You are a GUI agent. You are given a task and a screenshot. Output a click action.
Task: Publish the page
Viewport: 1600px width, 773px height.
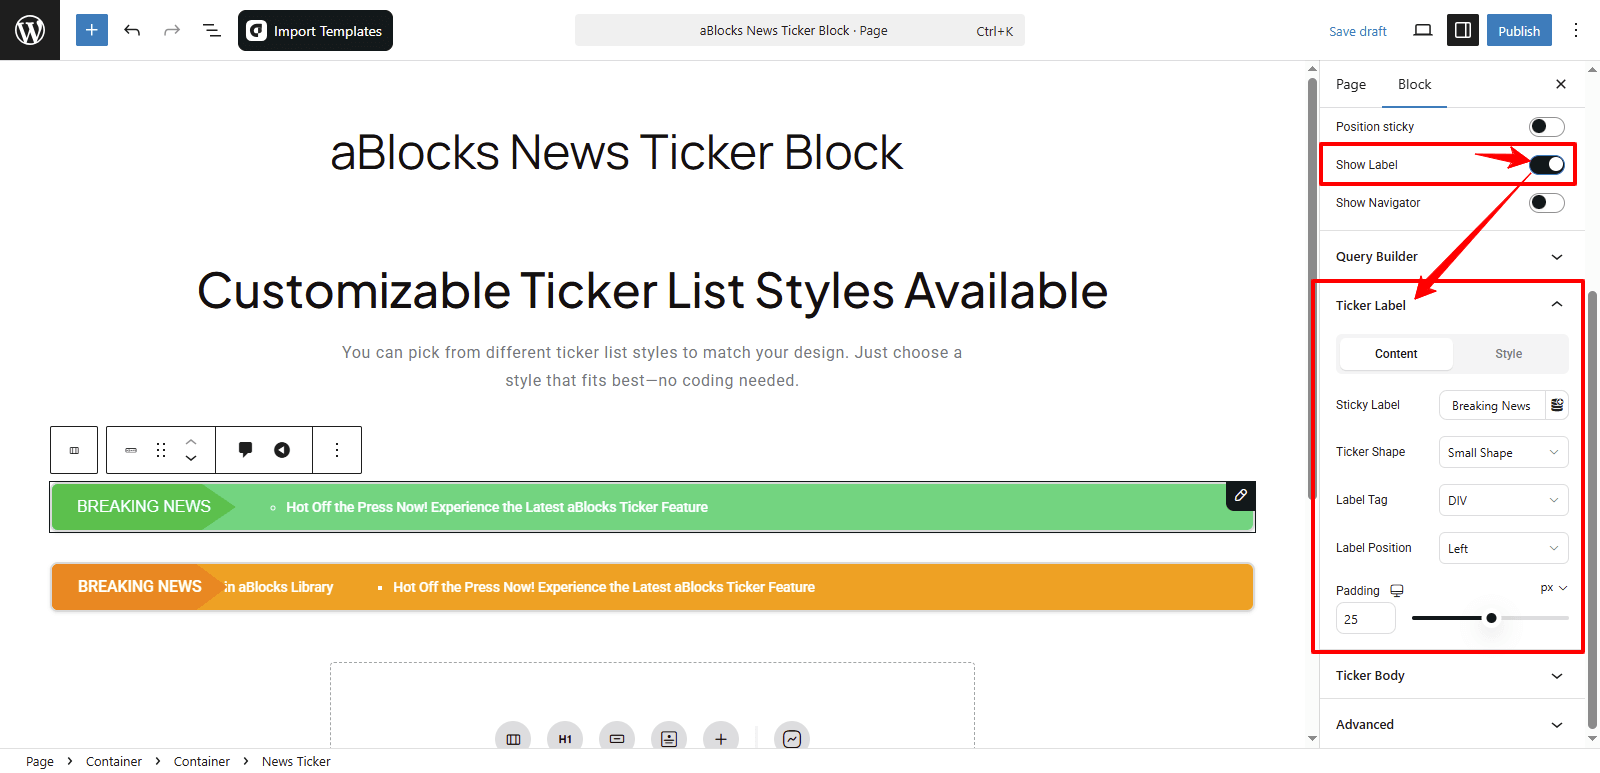1519,30
